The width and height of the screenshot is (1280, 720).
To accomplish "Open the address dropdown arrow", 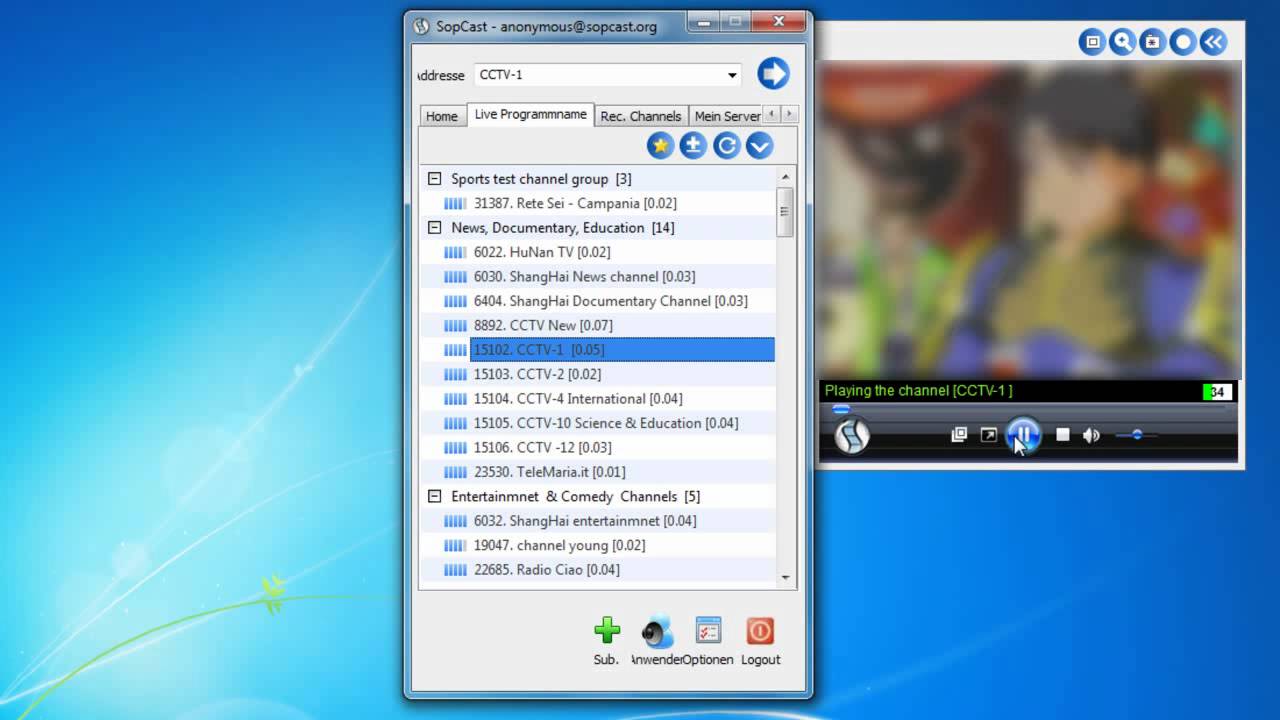I will pos(732,75).
